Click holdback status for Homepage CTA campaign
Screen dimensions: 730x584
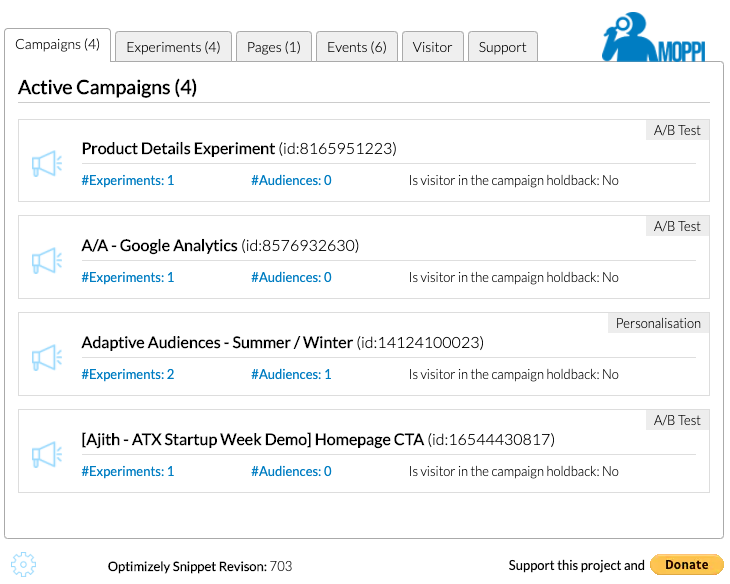point(514,471)
